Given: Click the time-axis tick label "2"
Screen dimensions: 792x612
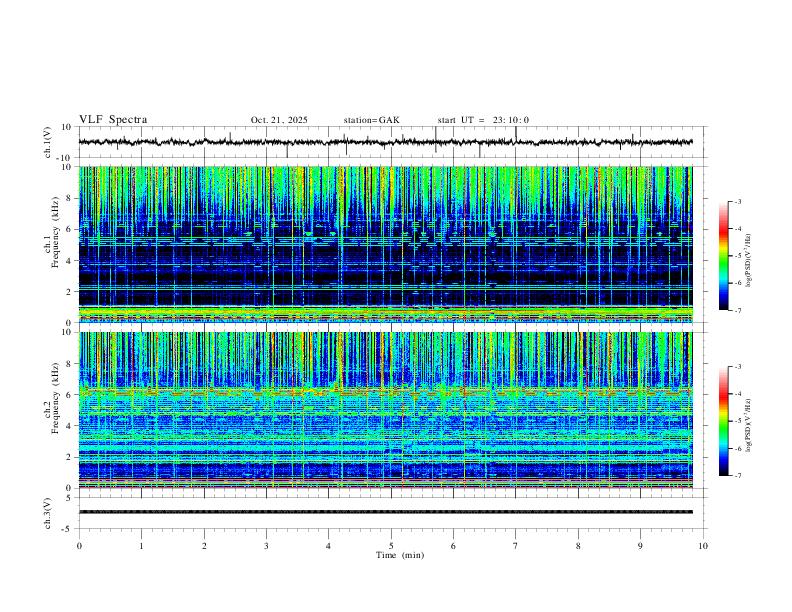Looking at the screenshot, I should [x=204, y=546].
